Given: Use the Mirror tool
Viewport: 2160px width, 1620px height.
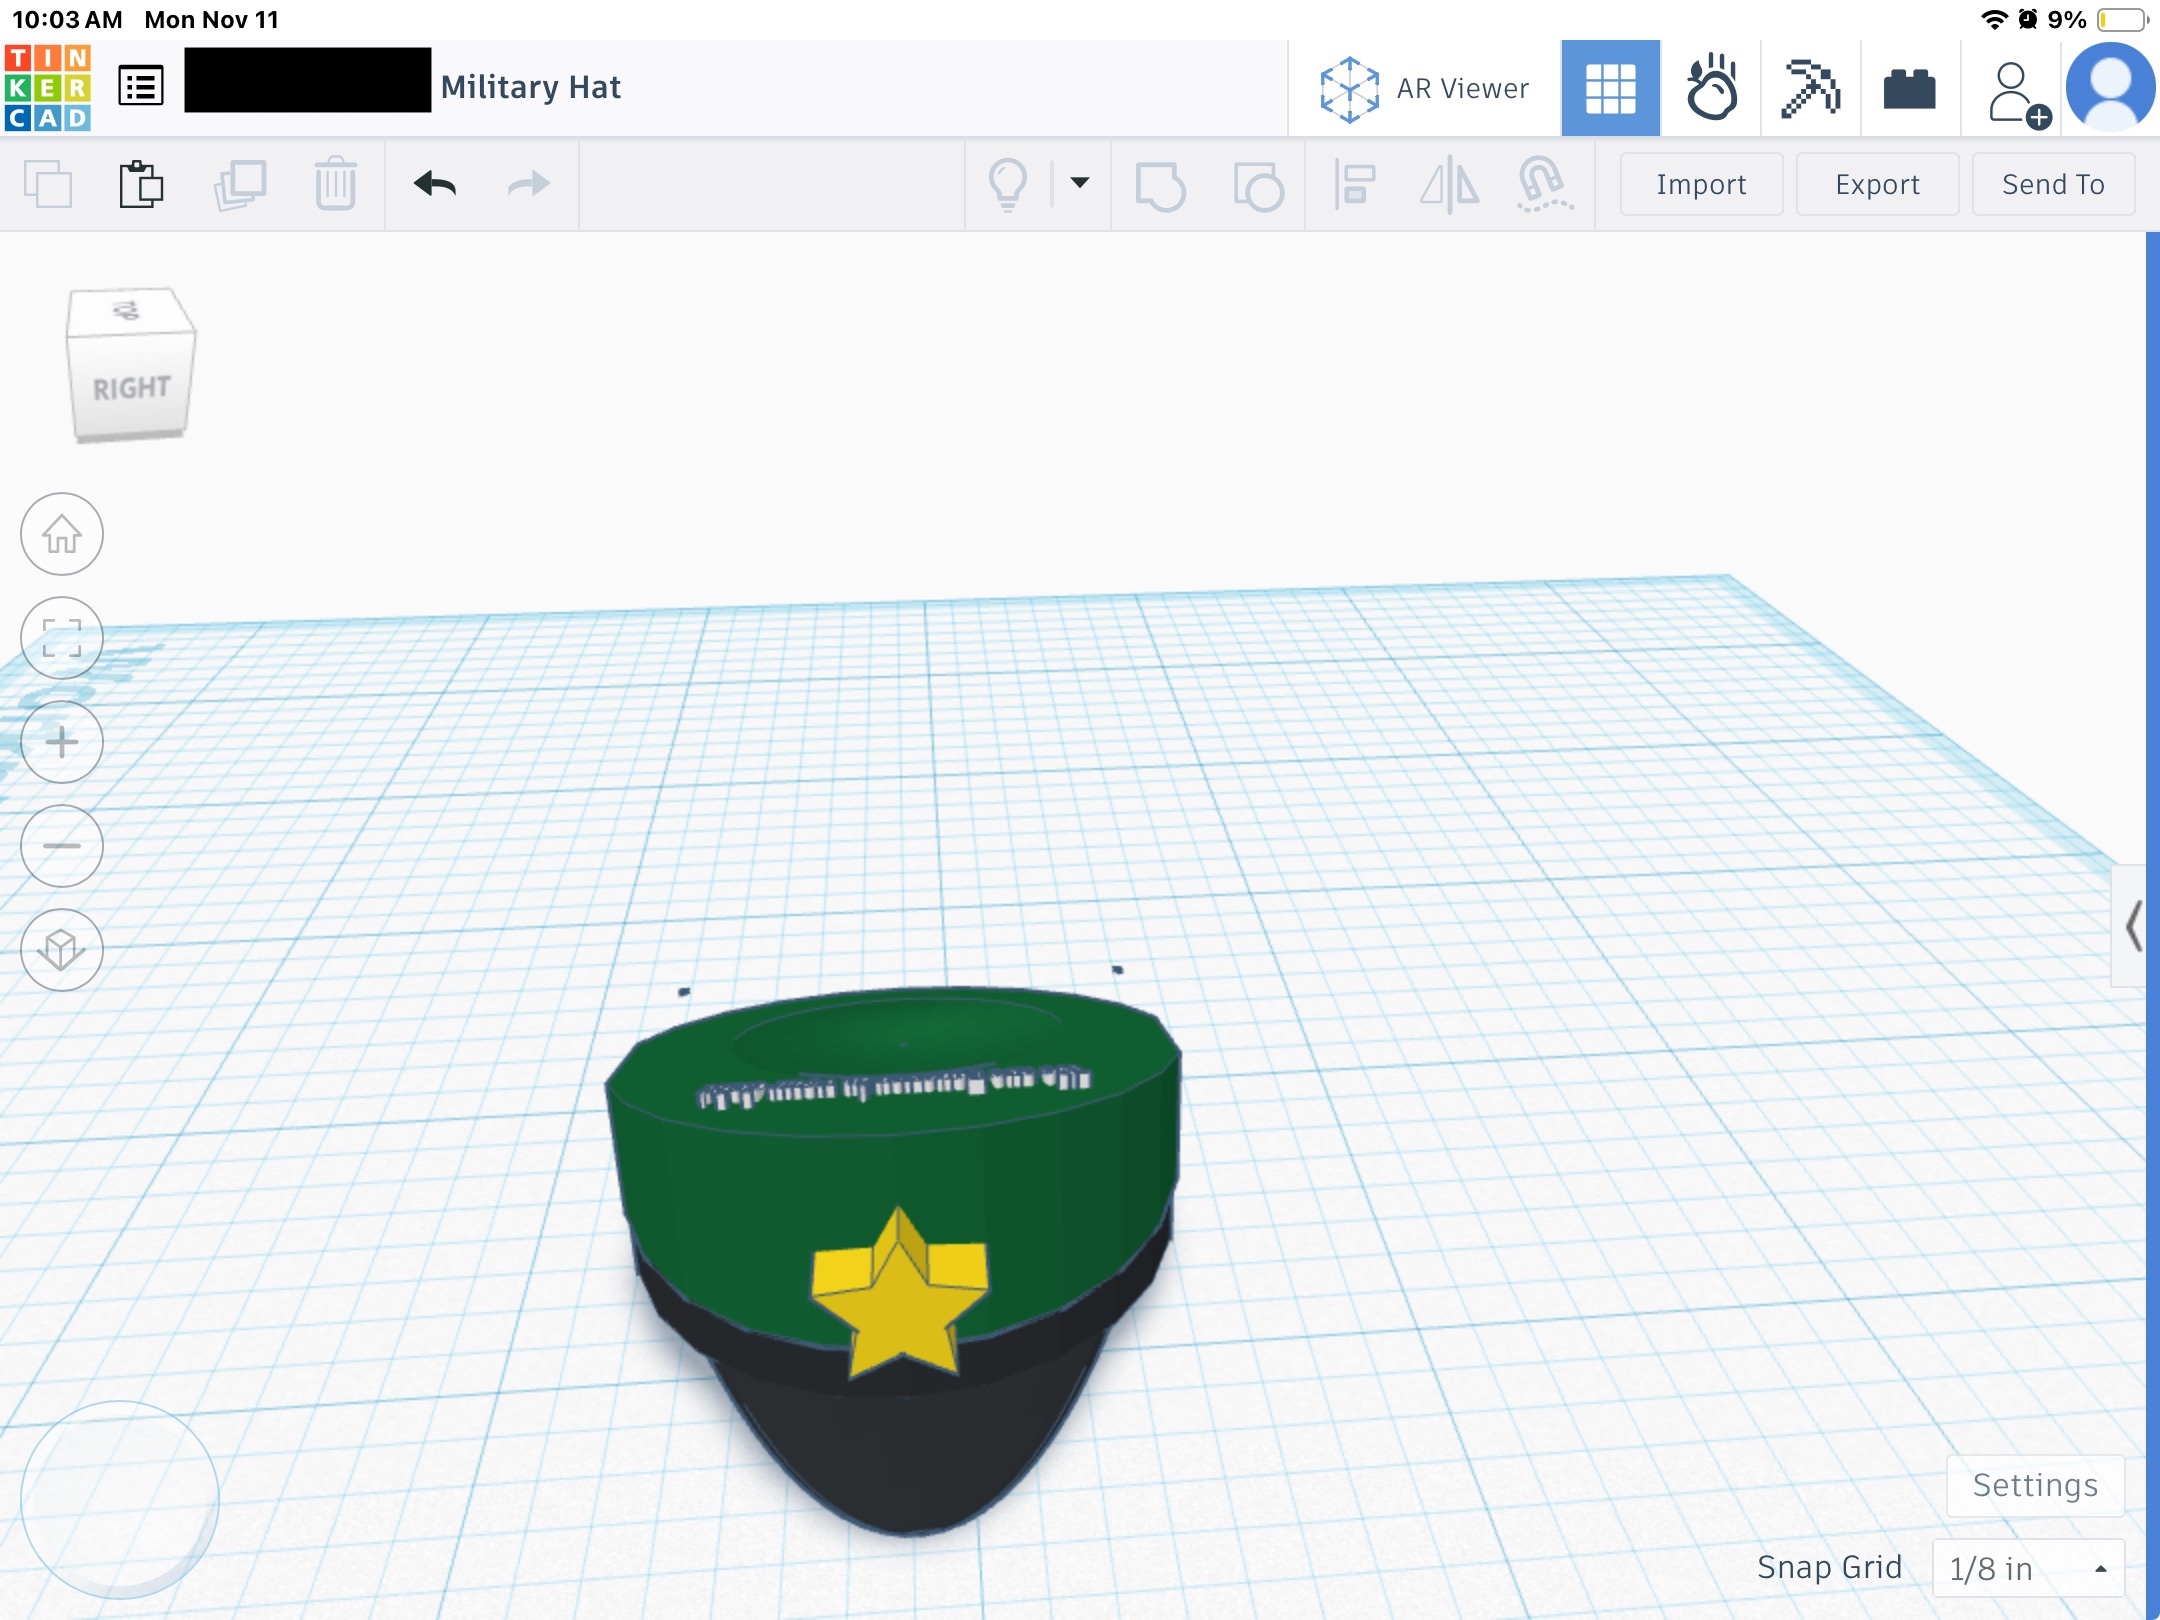Looking at the screenshot, I should [x=1450, y=185].
